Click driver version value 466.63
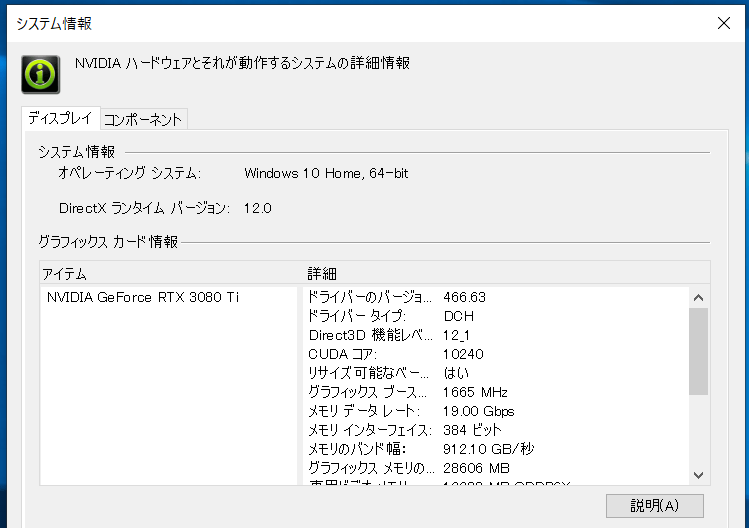 pyautogui.click(x=464, y=297)
